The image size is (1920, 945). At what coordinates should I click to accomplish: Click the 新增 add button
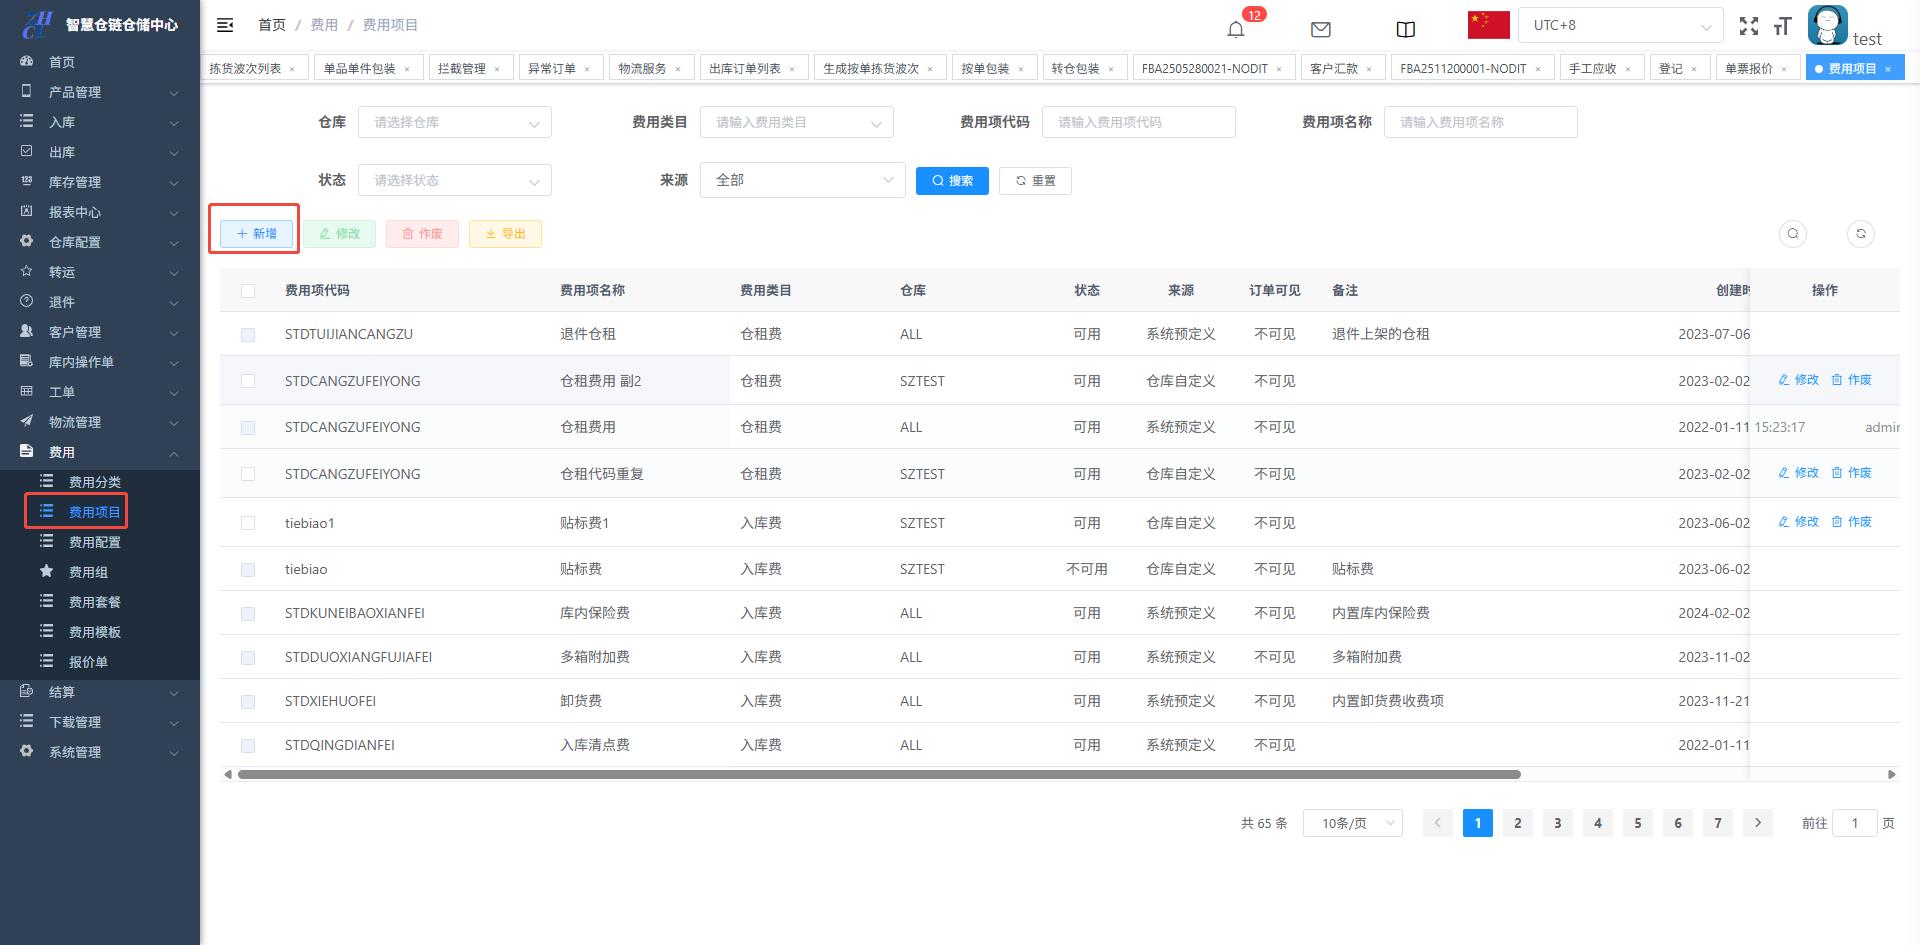pos(256,233)
